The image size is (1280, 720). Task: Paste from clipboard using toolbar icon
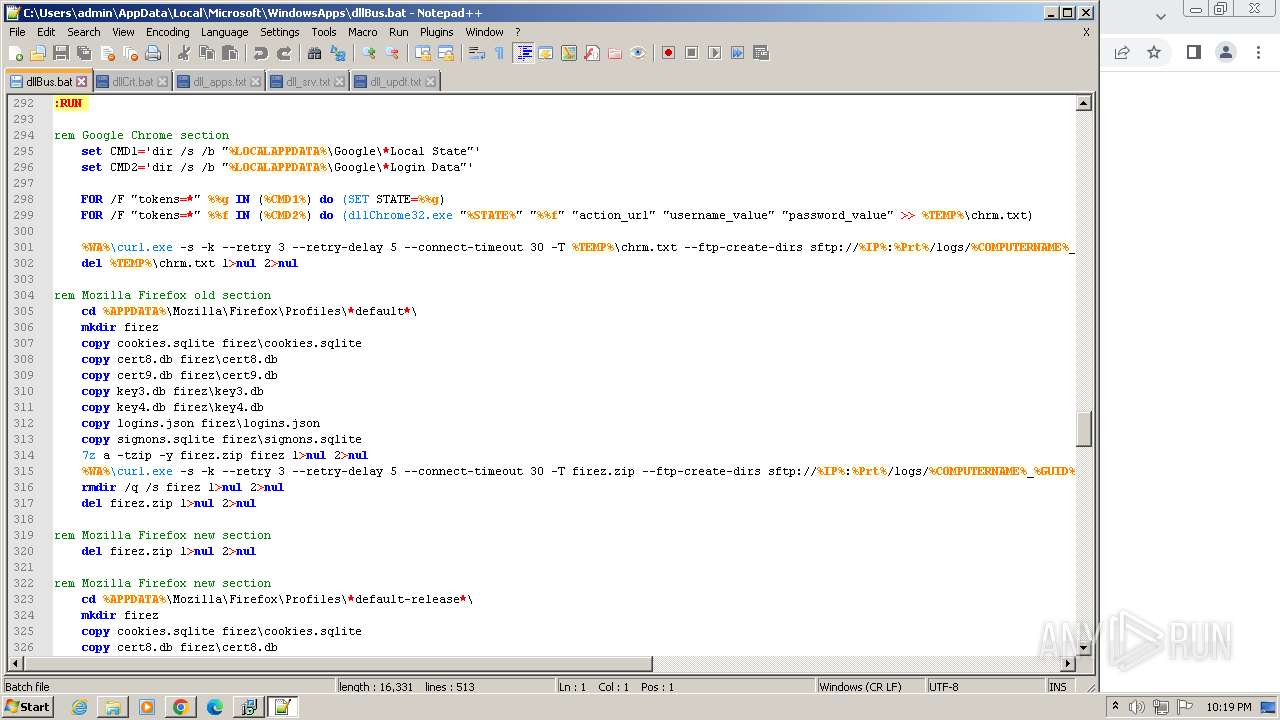pyautogui.click(x=230, y=53)
